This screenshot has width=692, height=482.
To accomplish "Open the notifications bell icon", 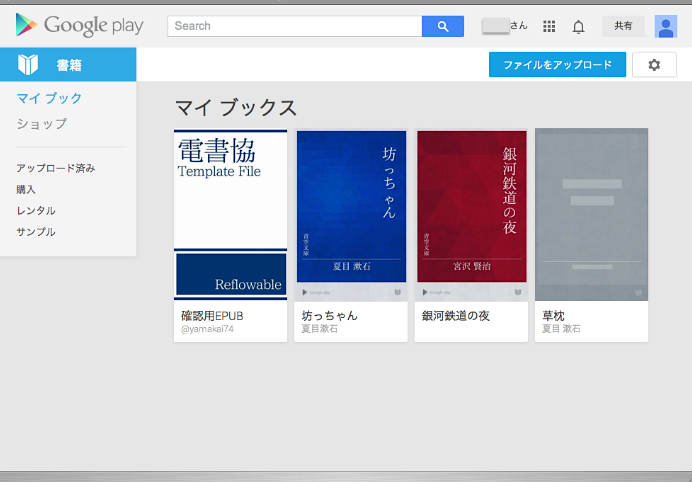I will coord(578,27).
